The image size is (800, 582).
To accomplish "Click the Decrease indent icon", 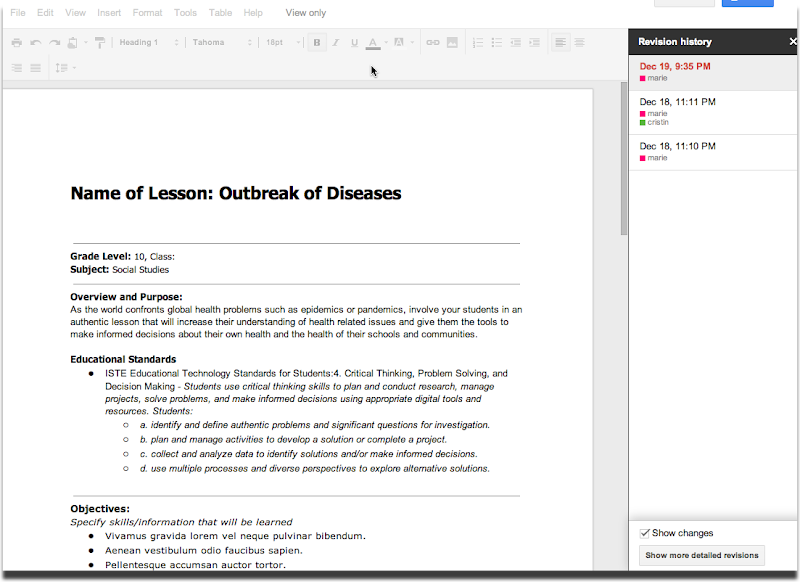I will click(x=515, y=42).
